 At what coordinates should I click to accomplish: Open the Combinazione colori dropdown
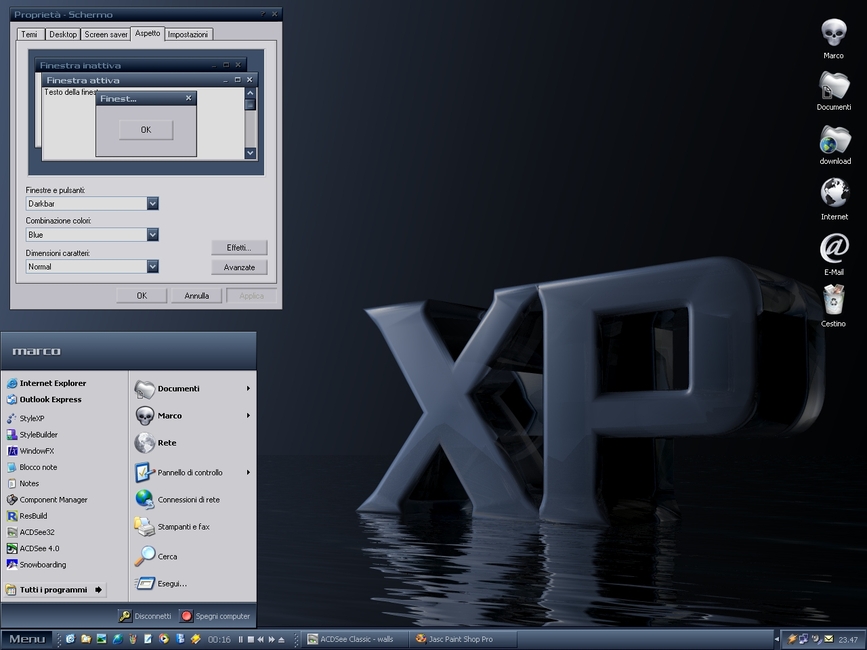[x=153, y=235]
